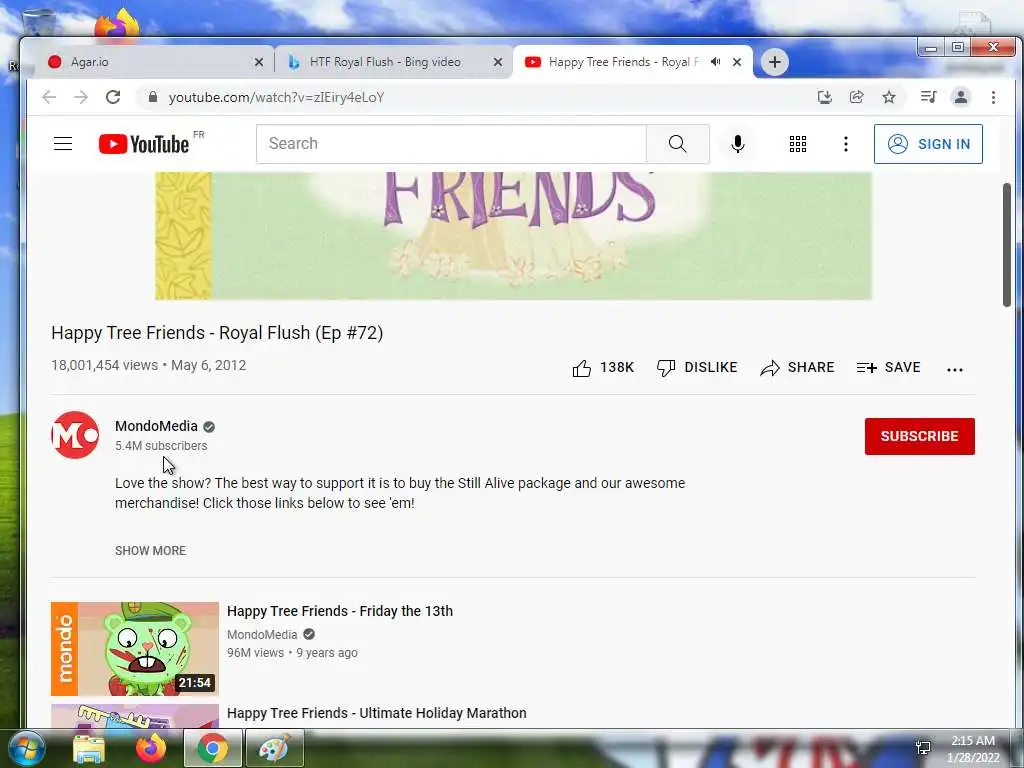
Task: Expand description with SHOW MORE
Action: pos(150,551)
